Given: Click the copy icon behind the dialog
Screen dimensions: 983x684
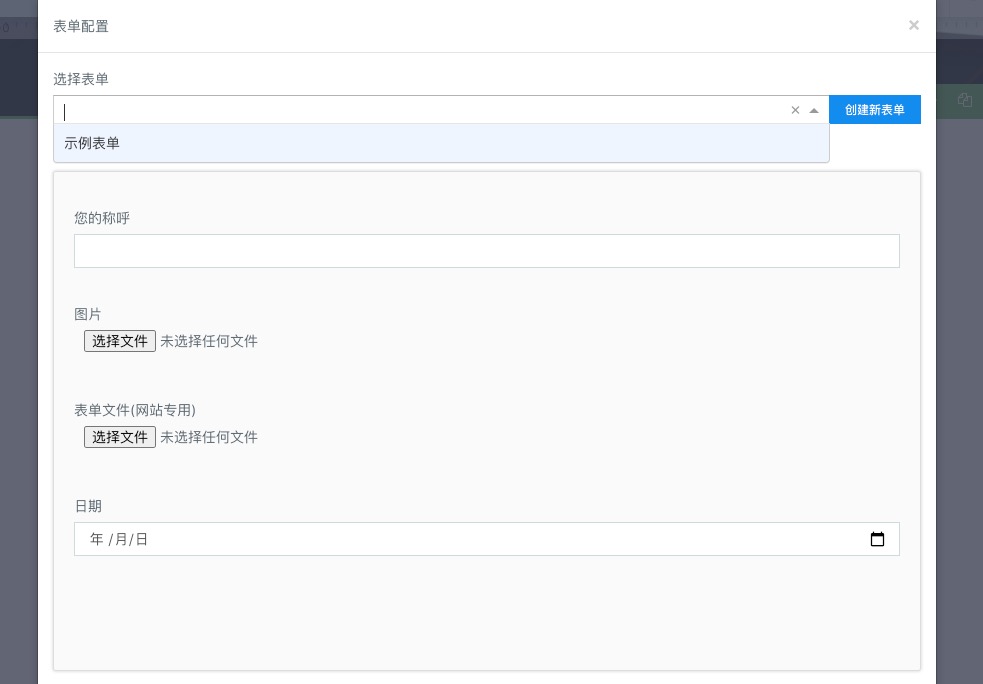Looking at the screenshot, I should (965, 100).
